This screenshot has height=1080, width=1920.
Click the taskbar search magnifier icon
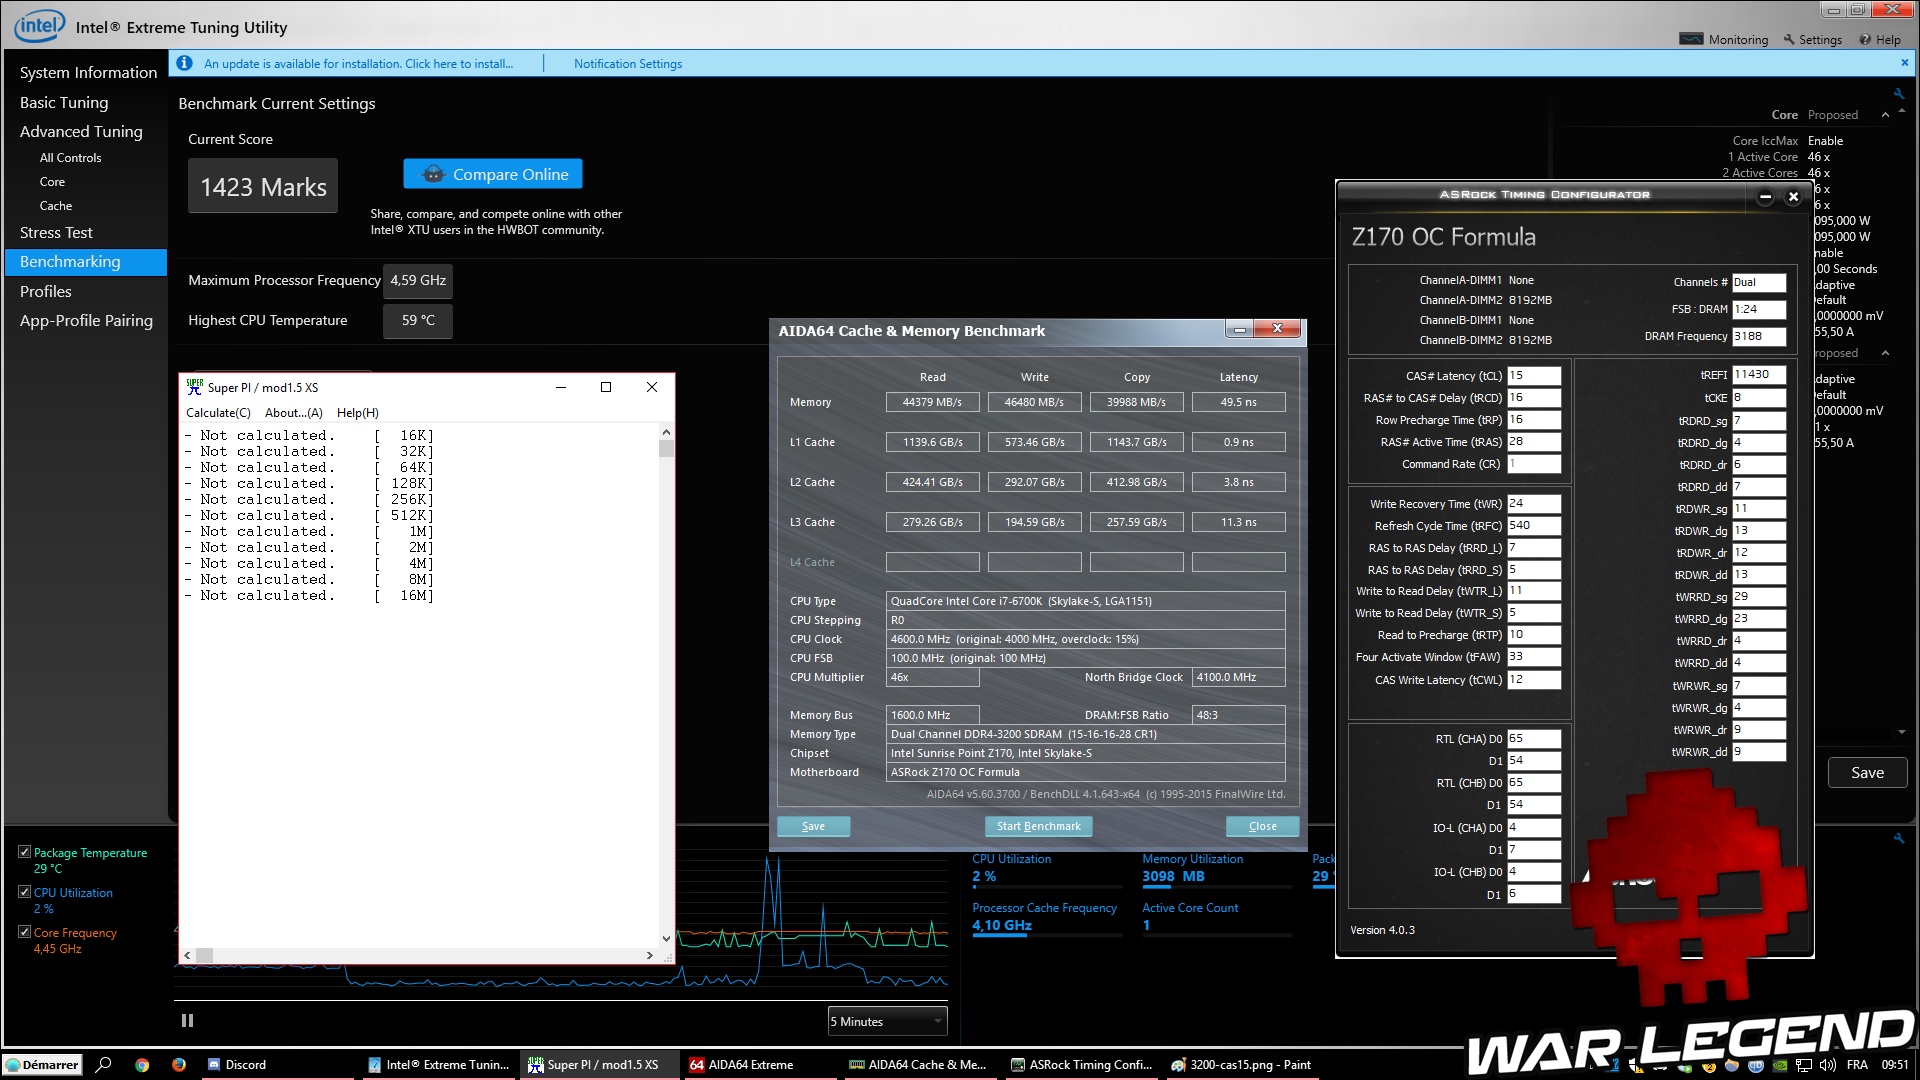(103, 1064)
